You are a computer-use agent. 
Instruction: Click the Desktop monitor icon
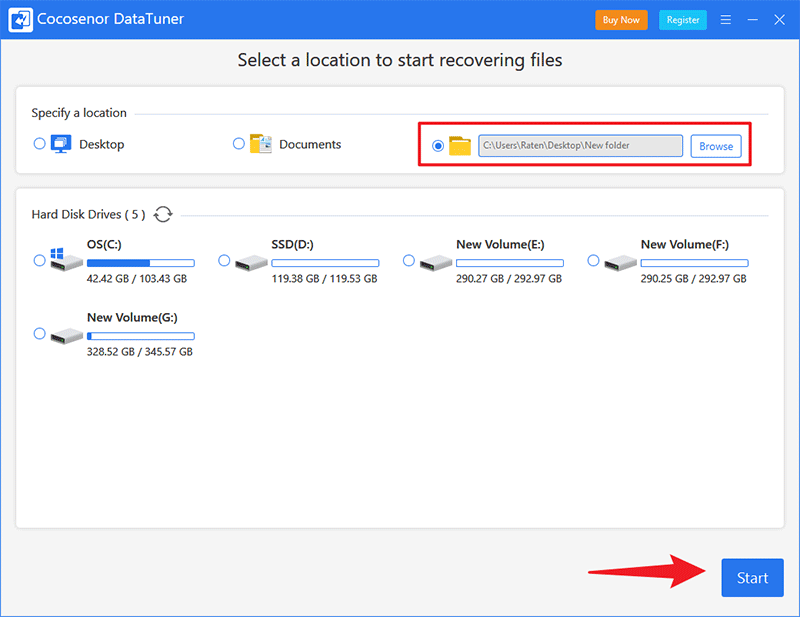pyautogui.click(x=61, y=144)
